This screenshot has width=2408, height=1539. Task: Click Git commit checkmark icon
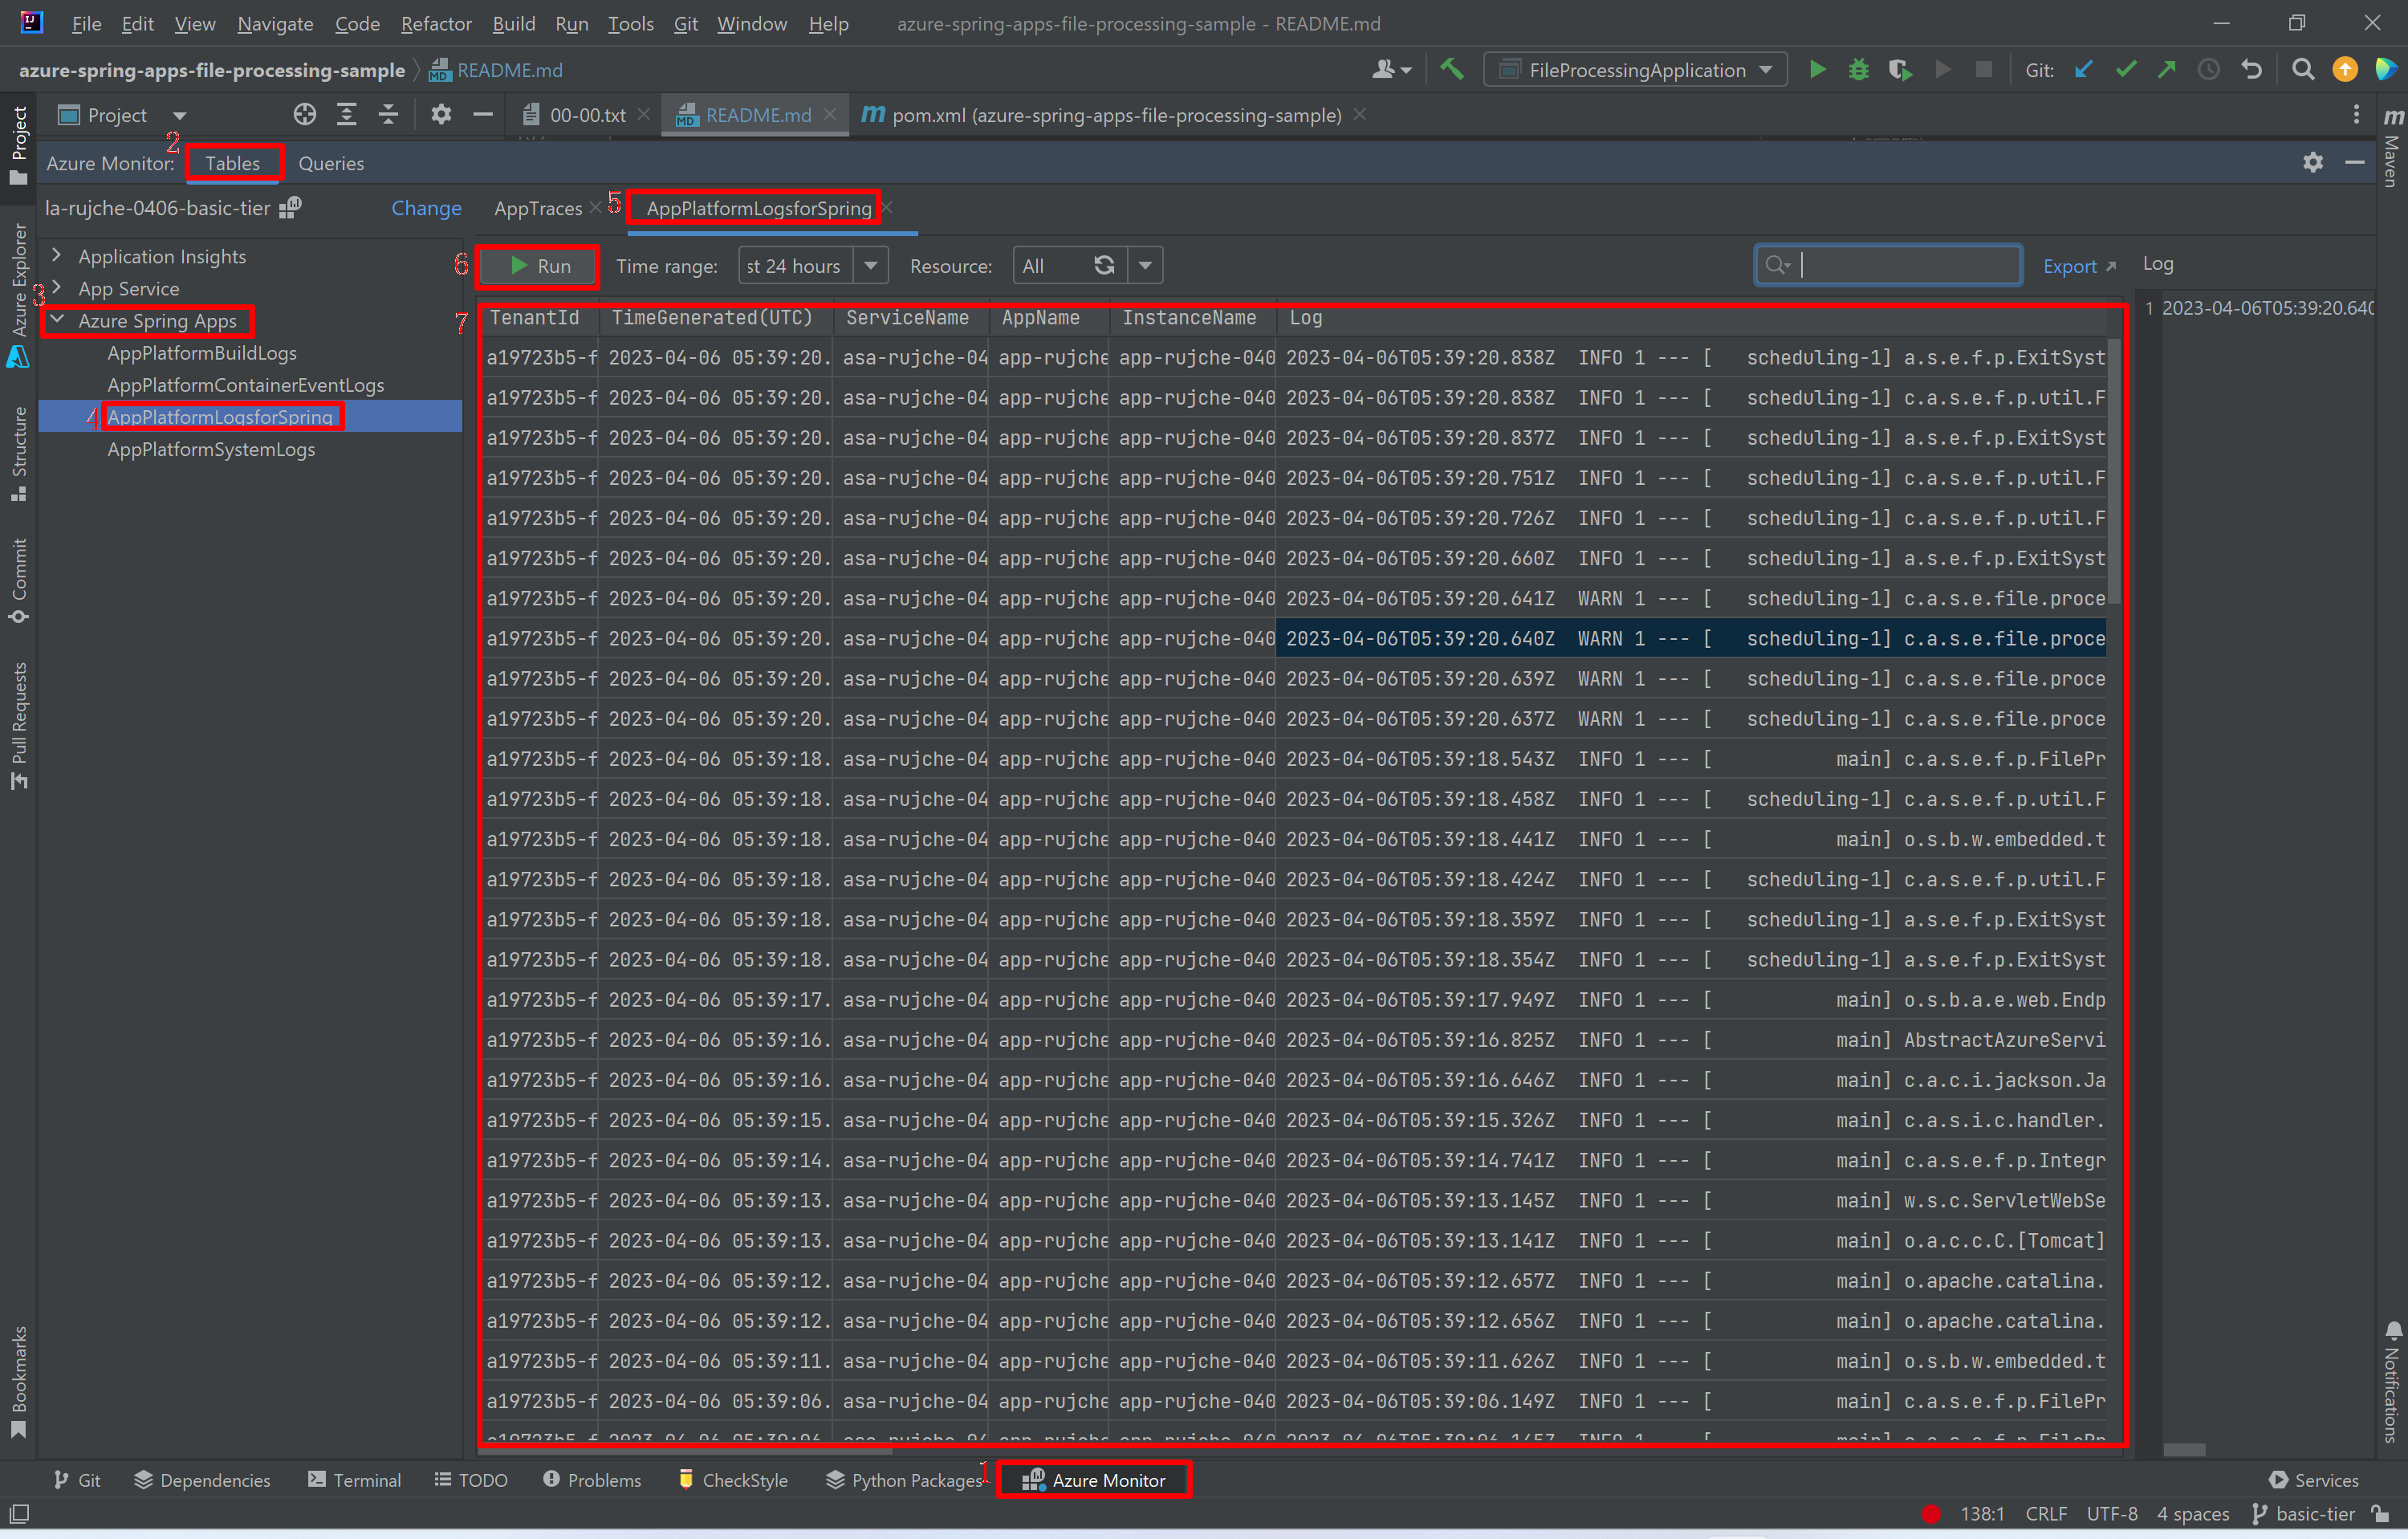(2125, 69)
